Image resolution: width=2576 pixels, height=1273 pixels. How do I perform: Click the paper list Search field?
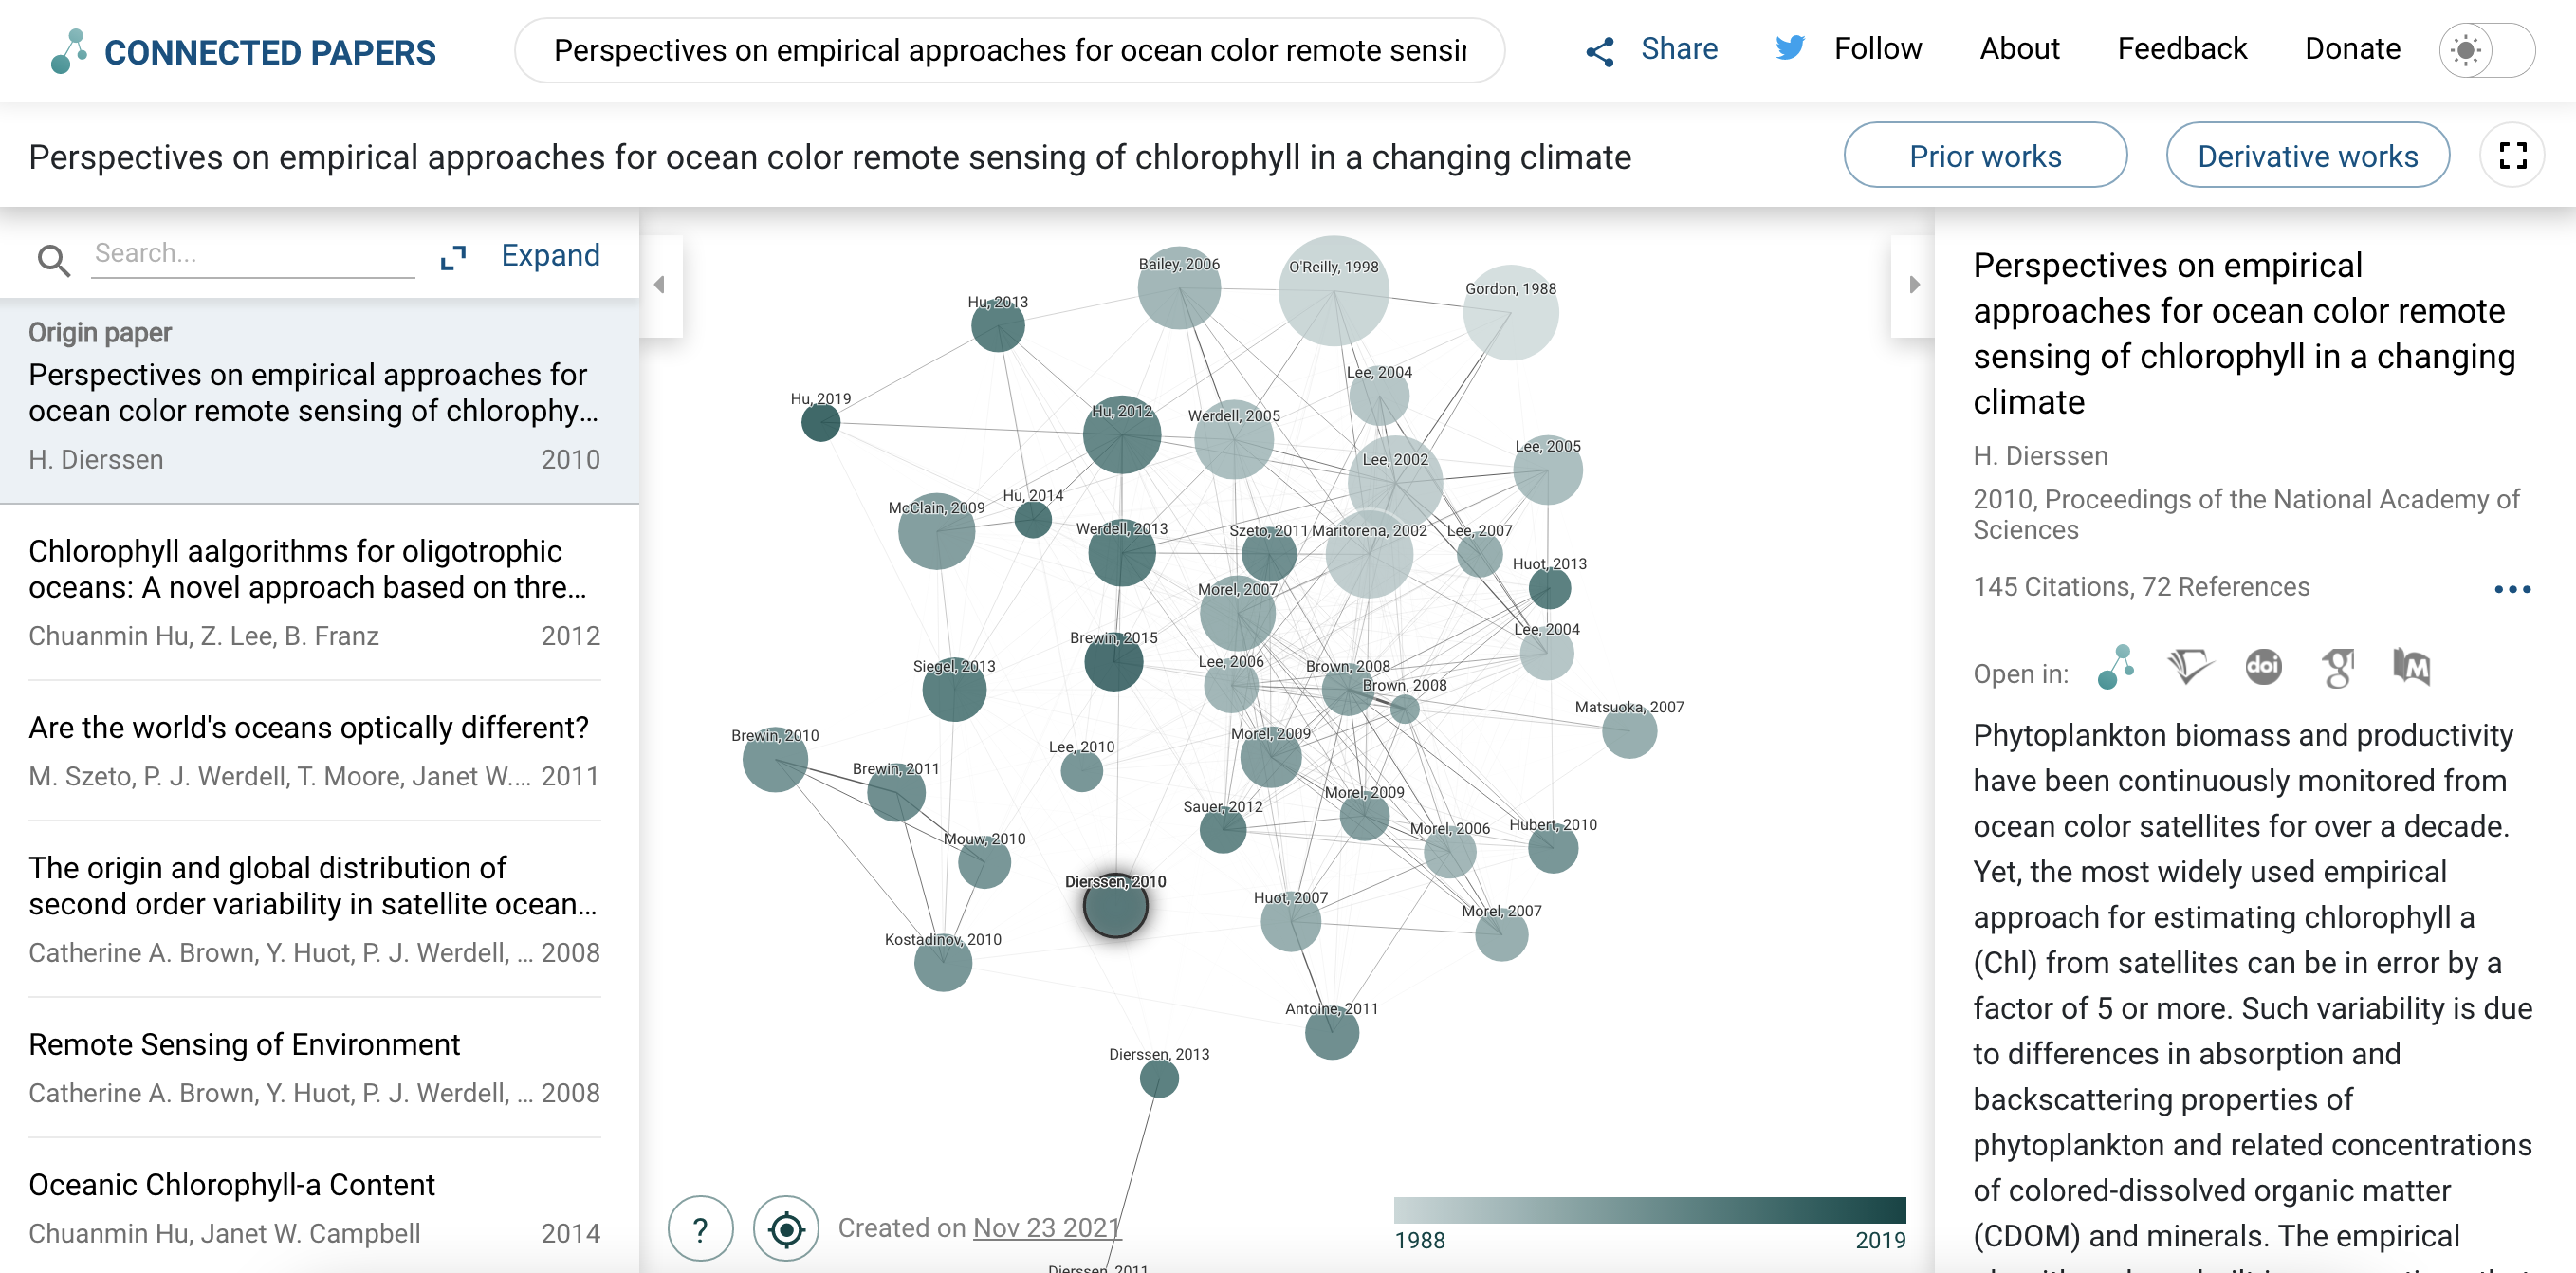point(252,254)
